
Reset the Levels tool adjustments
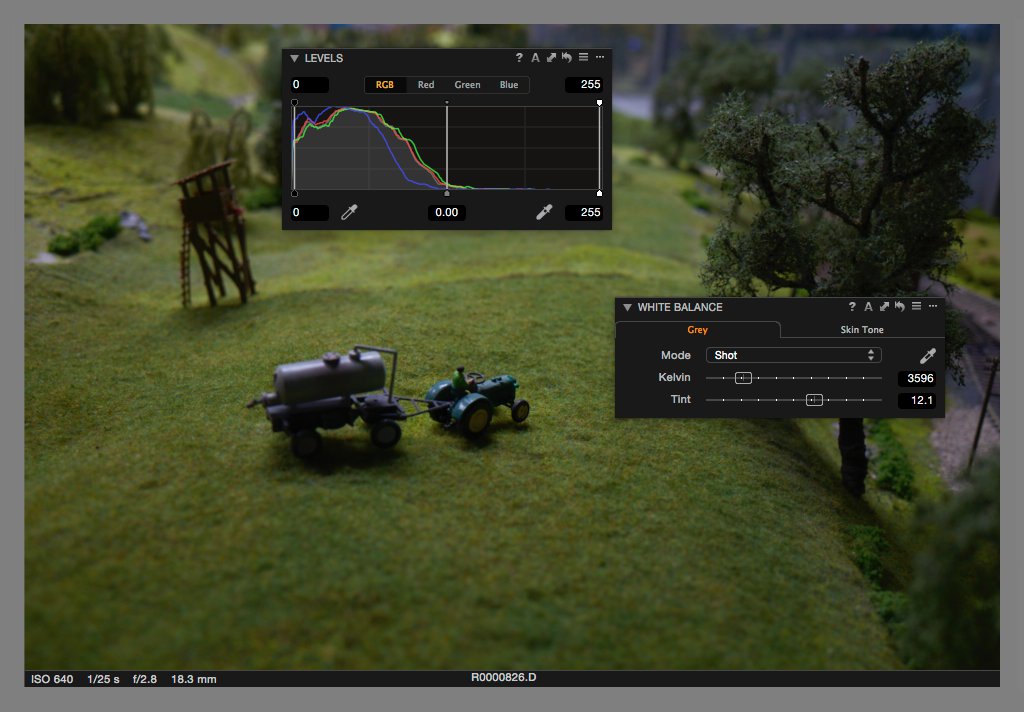click(x=567, y=57)
